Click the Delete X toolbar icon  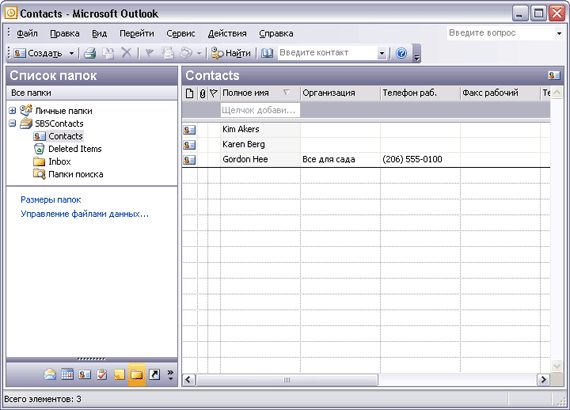[126, 53]
